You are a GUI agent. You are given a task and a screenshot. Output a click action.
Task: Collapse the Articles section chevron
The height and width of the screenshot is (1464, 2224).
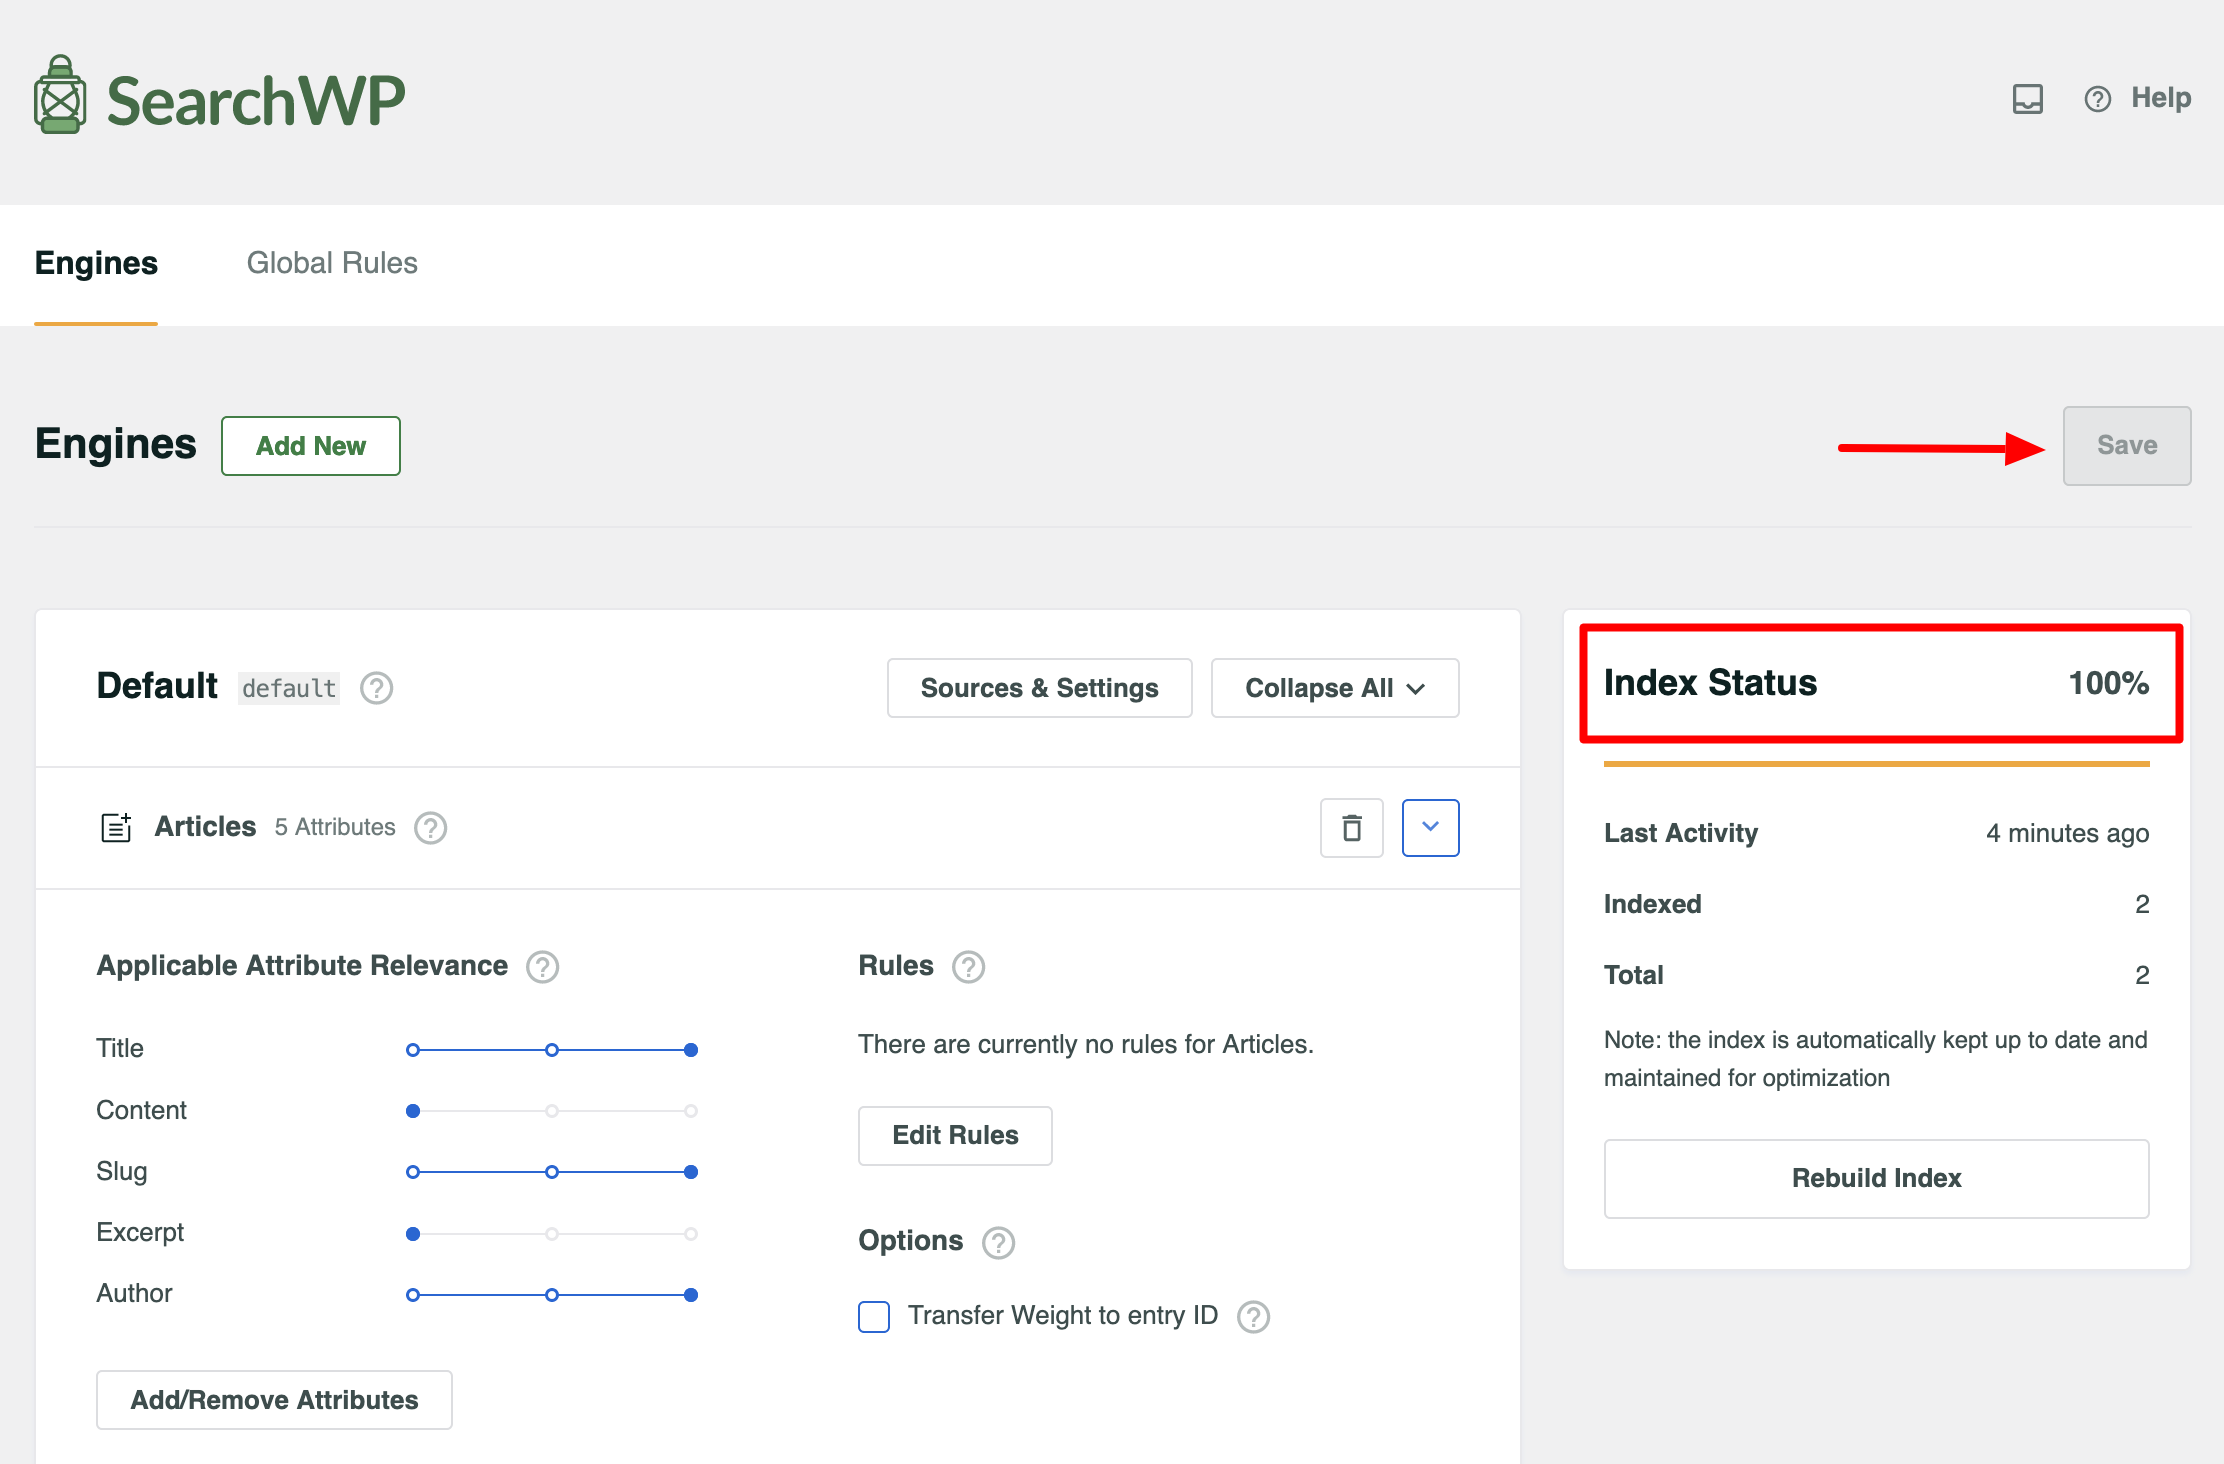pyautogui.click(x=1430, y=828)
